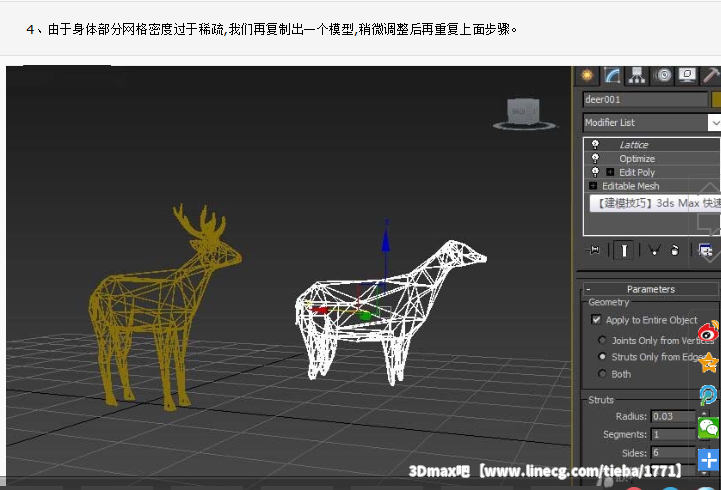Uncheck Apply to Entire Object checkbox
Viewport: 721px width, 490px height.
tap(596, 319)
